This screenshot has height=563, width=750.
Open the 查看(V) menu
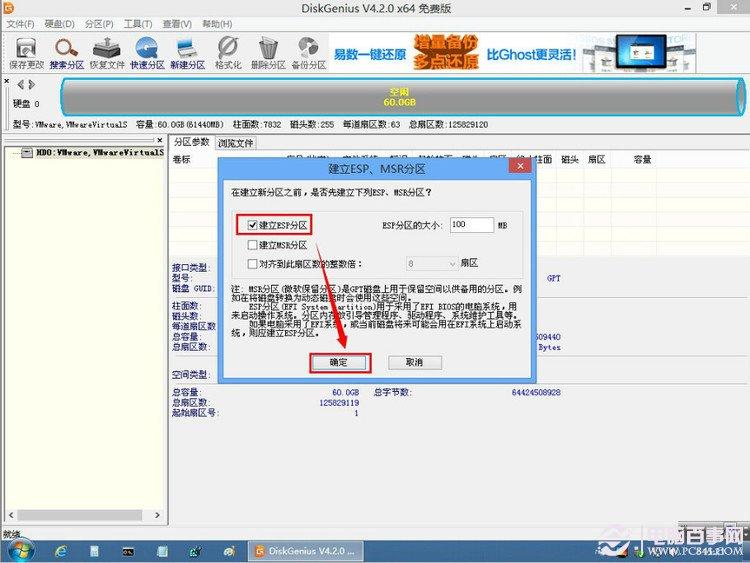pos(177,24)
